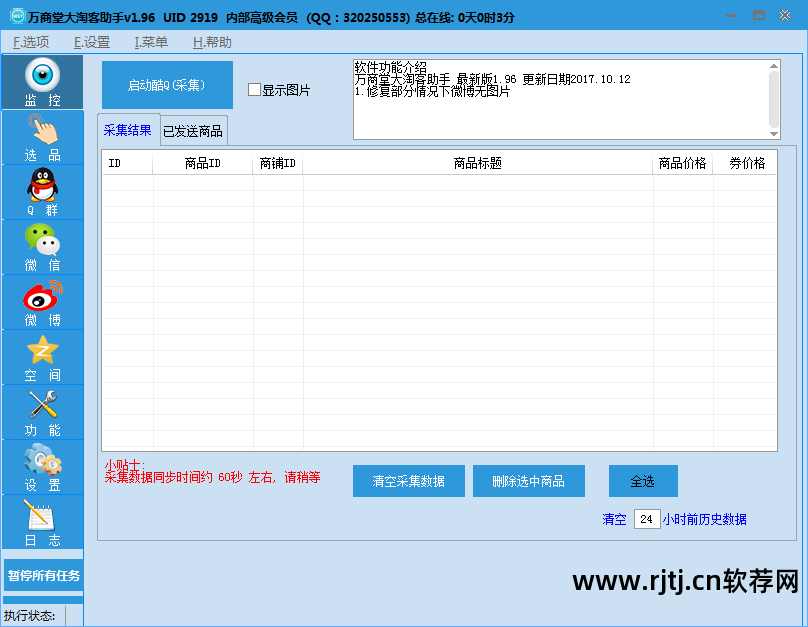This screenshot has width=808, height=627.
Task: Sort by the 商品ID column header
Action: pos(203,163)
